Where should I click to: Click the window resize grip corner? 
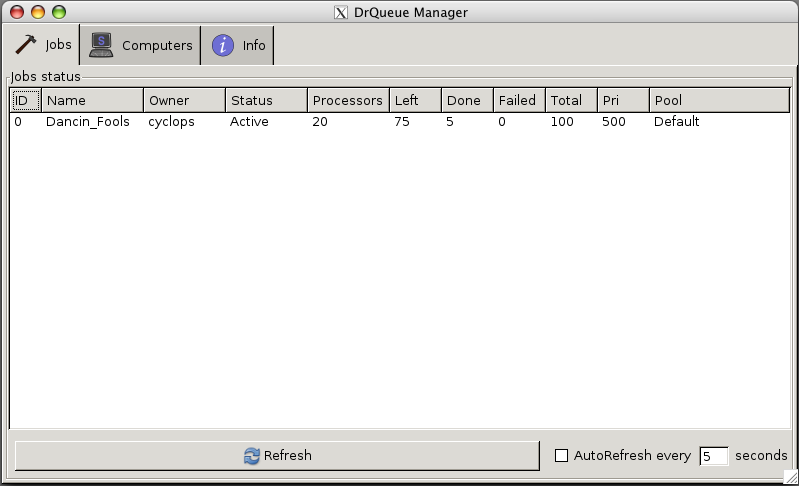791,477
